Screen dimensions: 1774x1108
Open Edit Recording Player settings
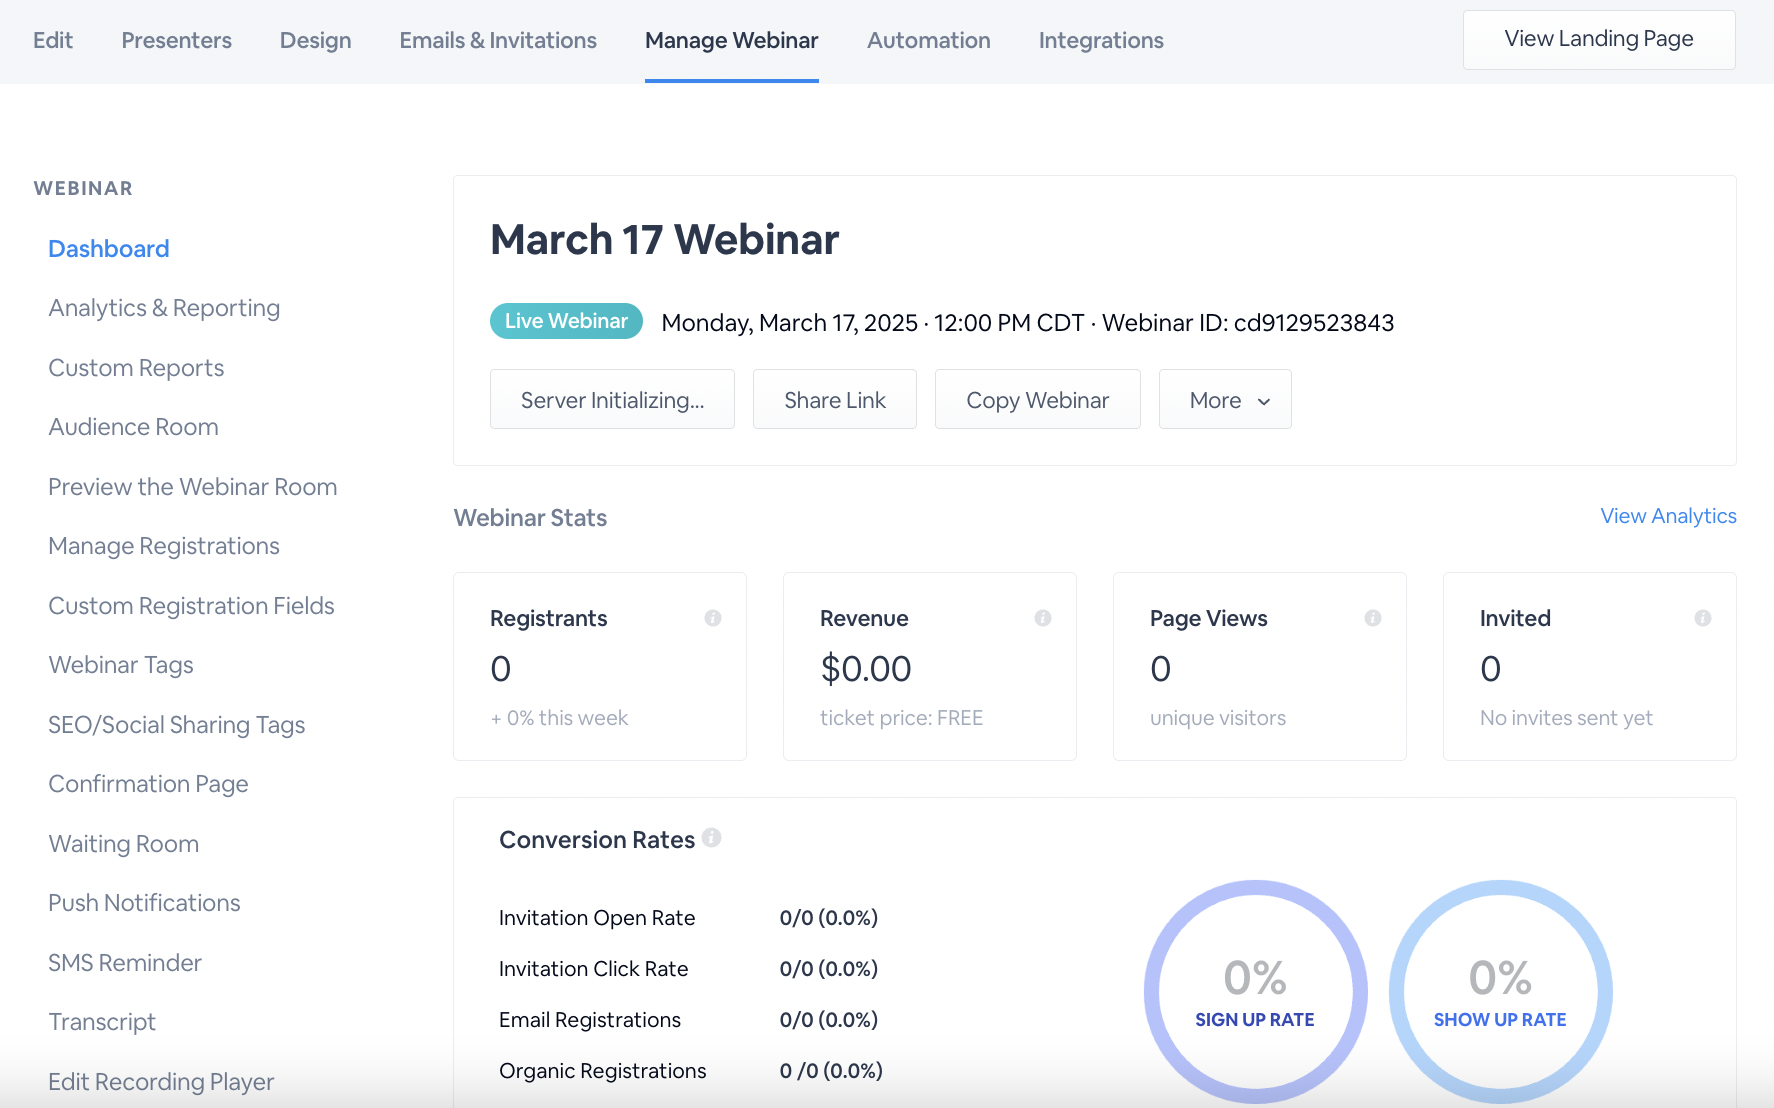pos(161,1081)
